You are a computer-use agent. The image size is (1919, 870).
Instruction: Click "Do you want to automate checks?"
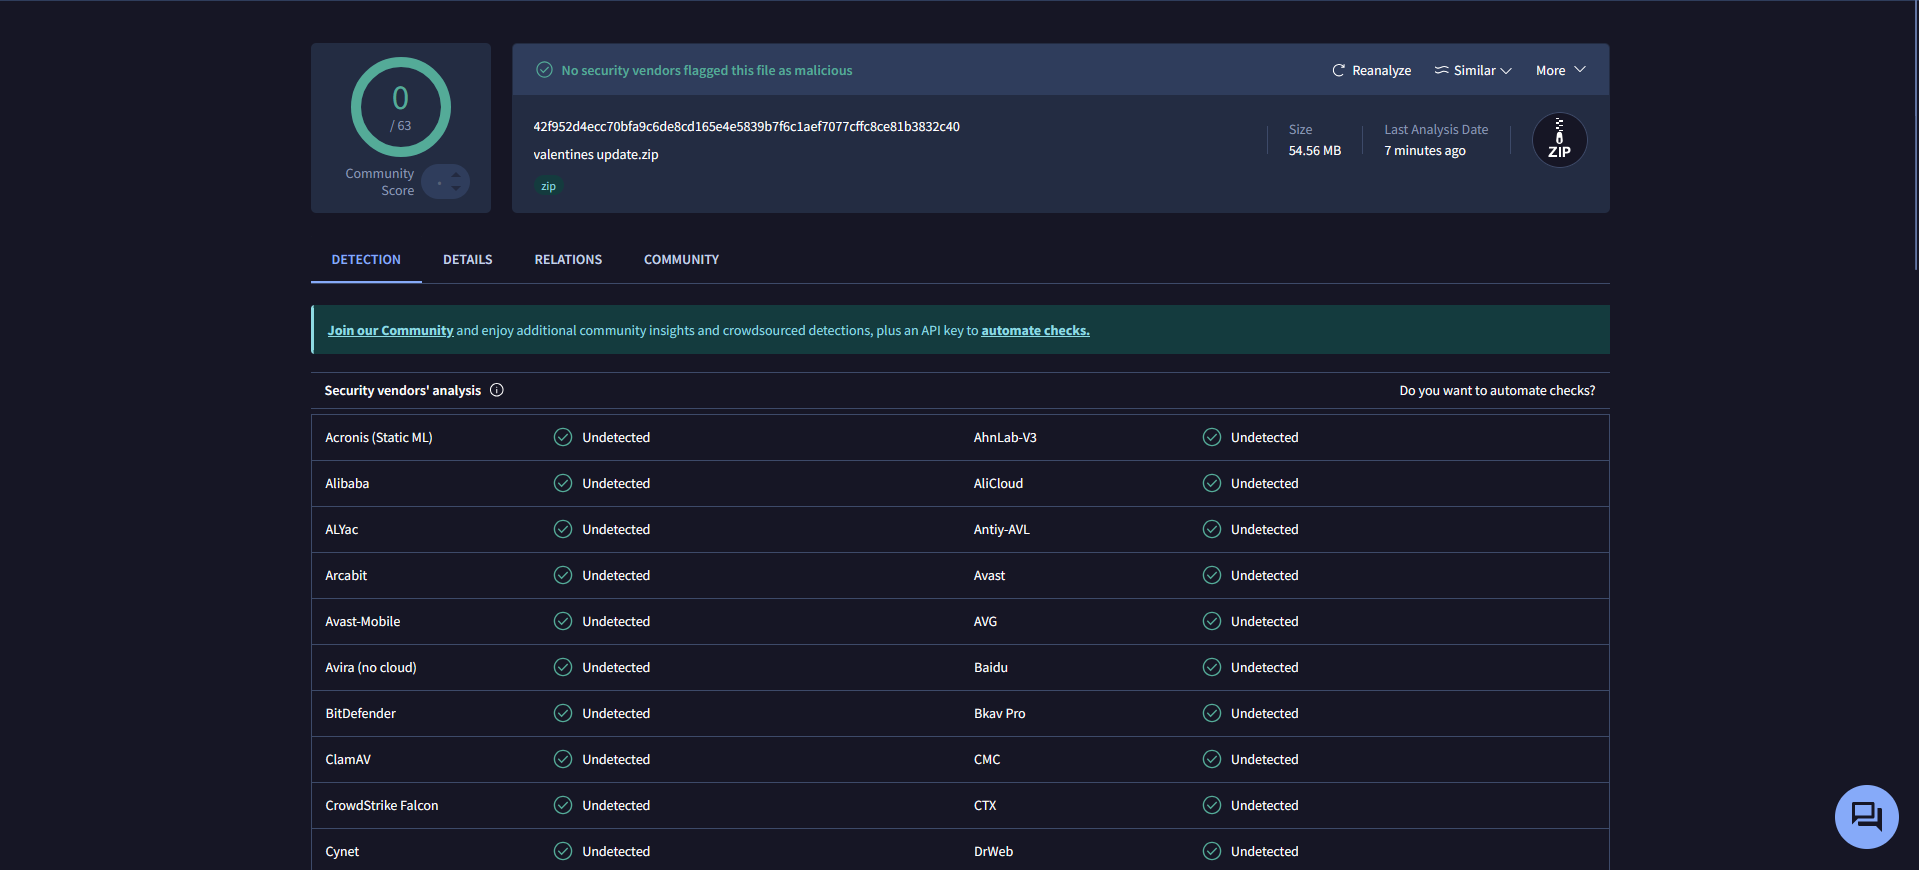pyautogui.click(x=1497, y=391)
